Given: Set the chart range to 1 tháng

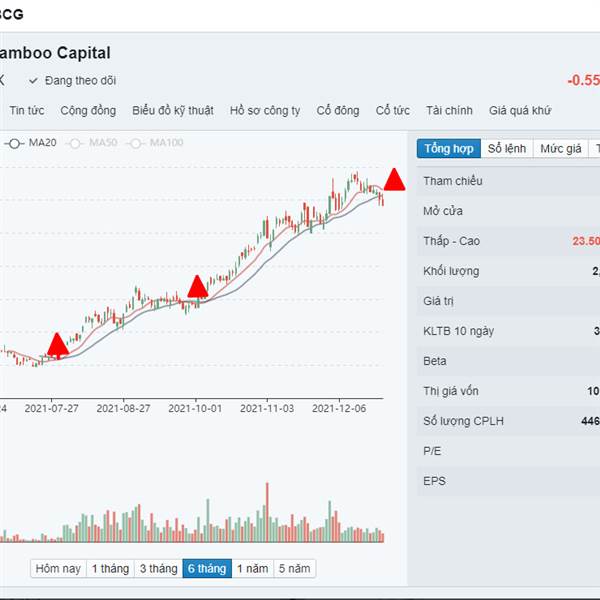Looking at the screenshot, I should pyautogui.click(x=109, y=568).
